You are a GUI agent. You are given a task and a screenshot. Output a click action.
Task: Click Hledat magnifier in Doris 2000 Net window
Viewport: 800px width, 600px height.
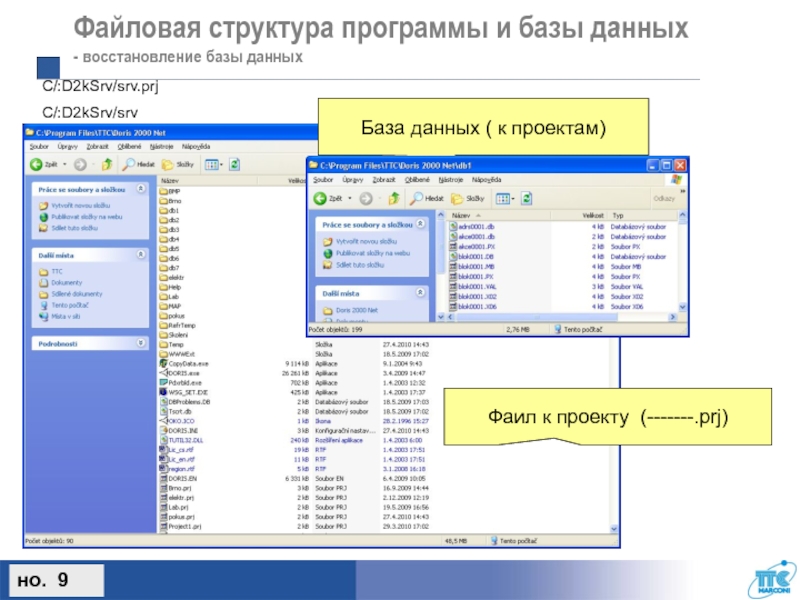coord(128,164)
